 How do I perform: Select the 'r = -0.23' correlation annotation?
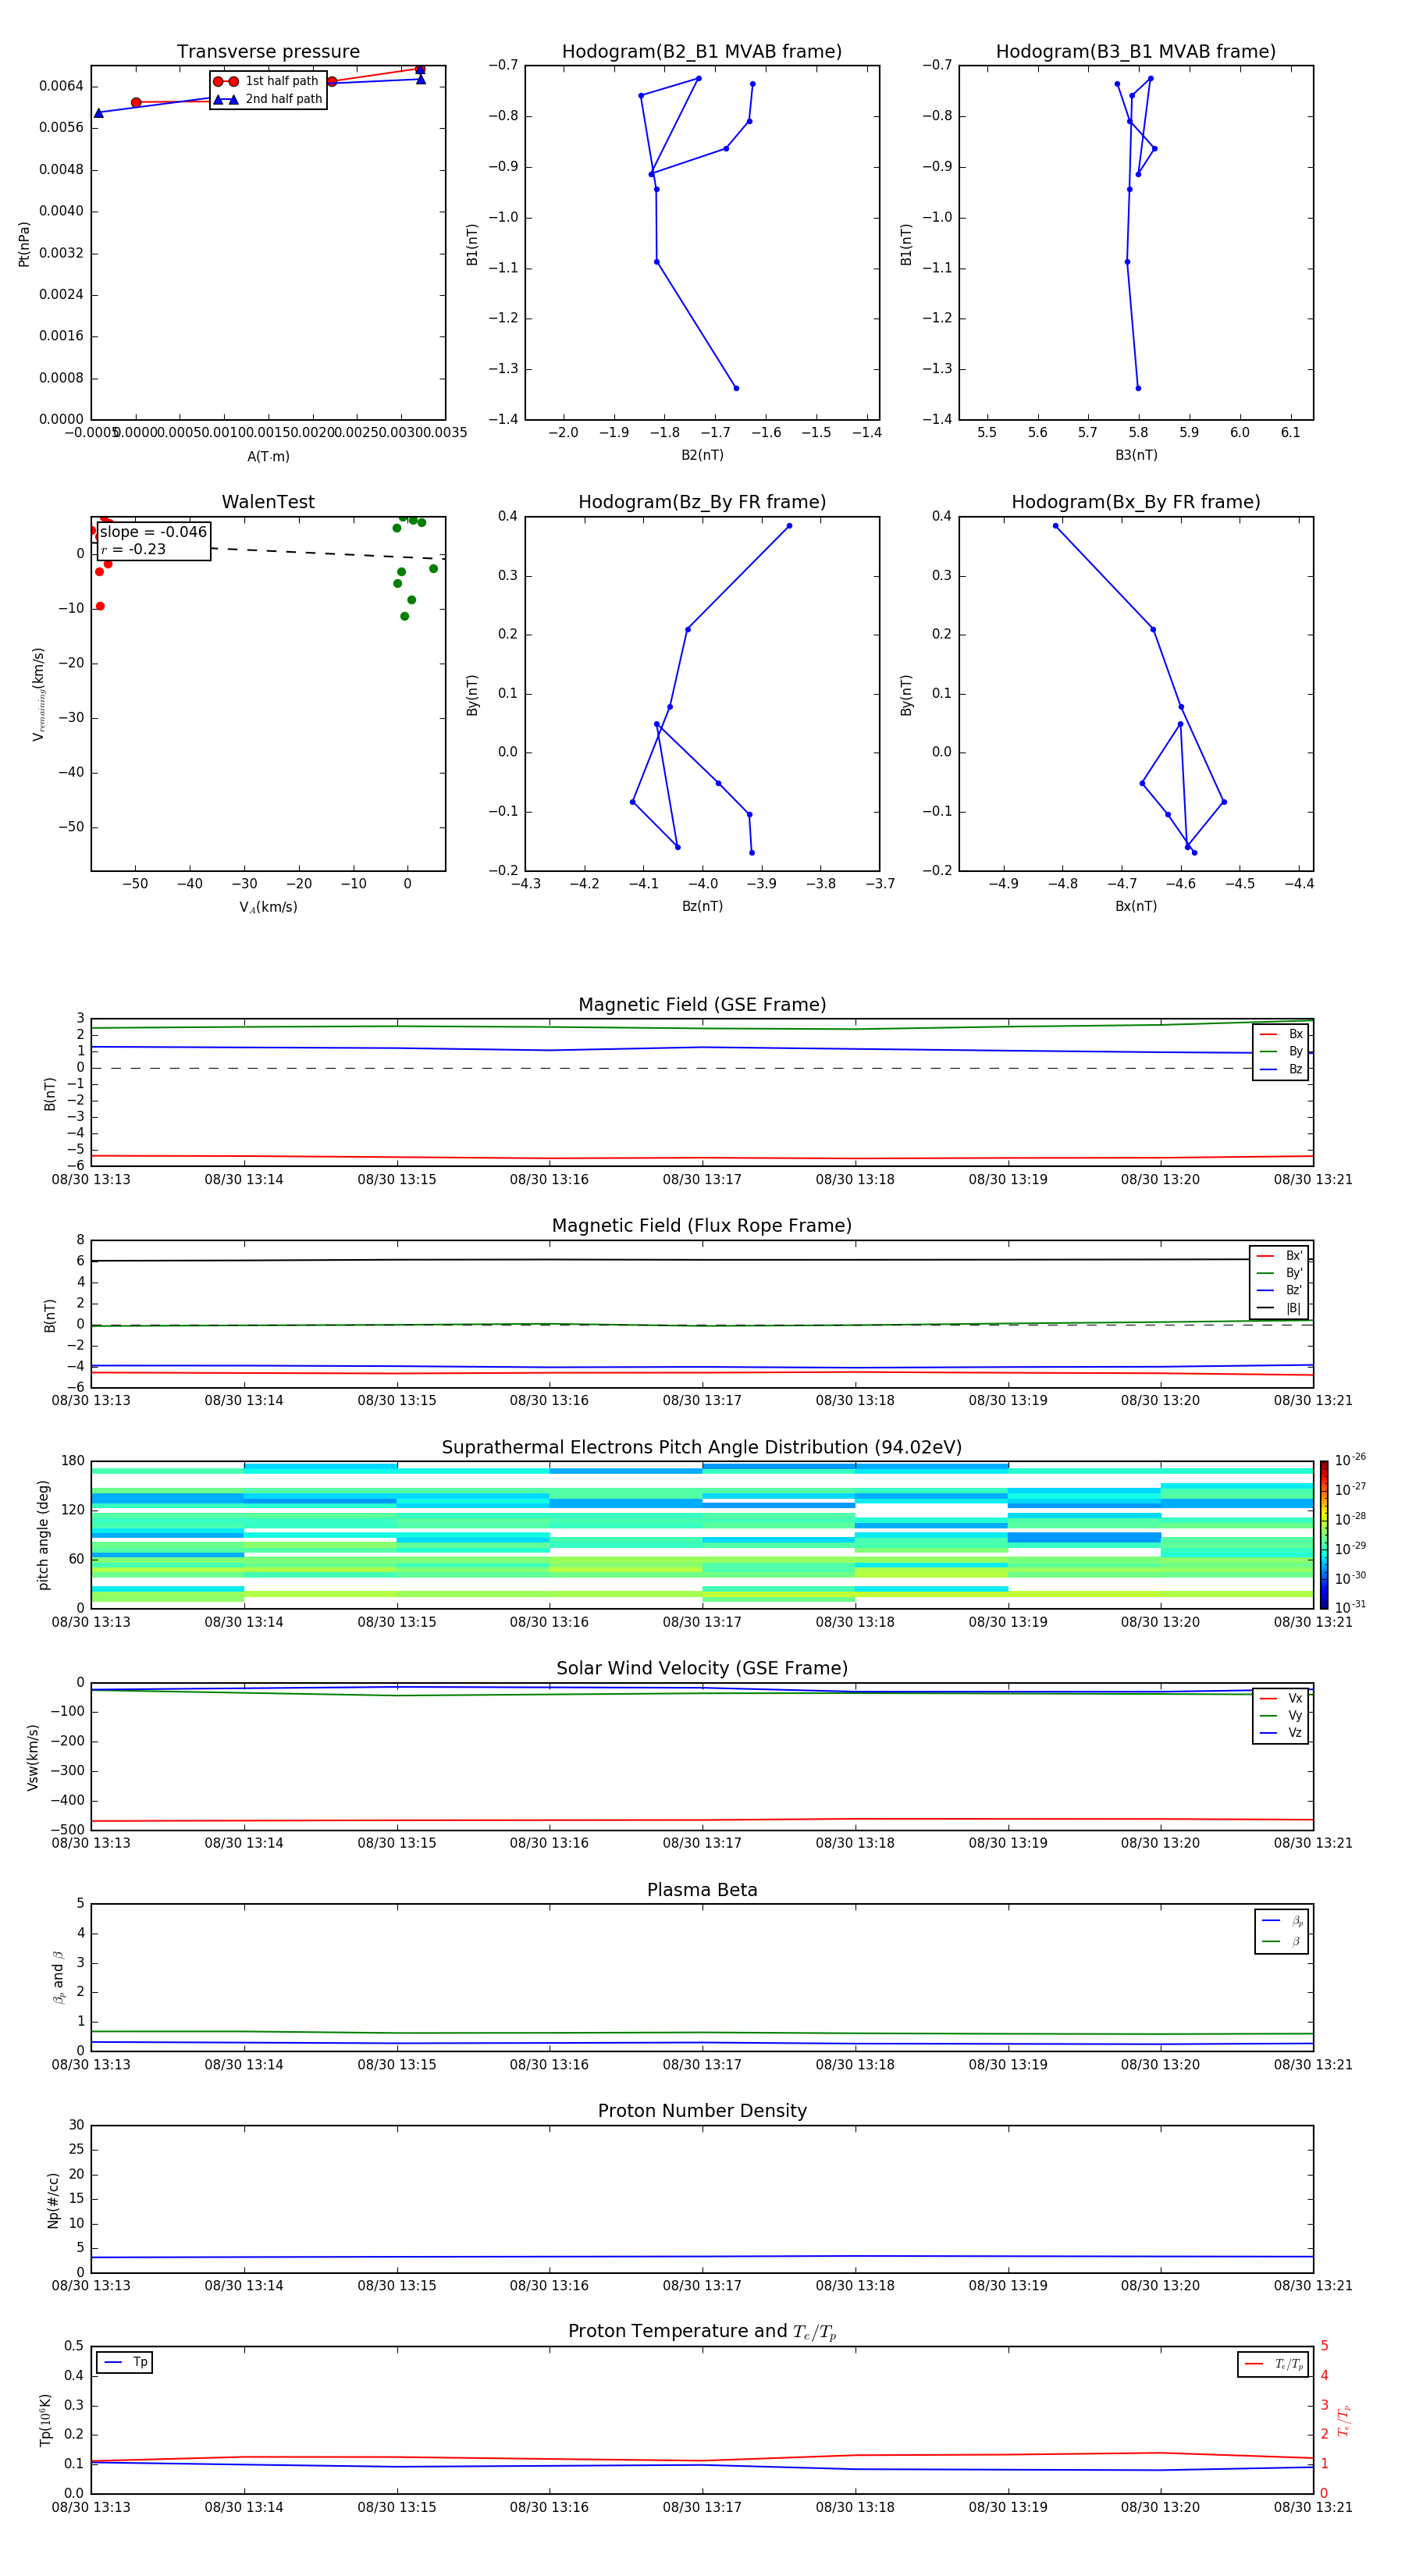click(x=133, y=549)
